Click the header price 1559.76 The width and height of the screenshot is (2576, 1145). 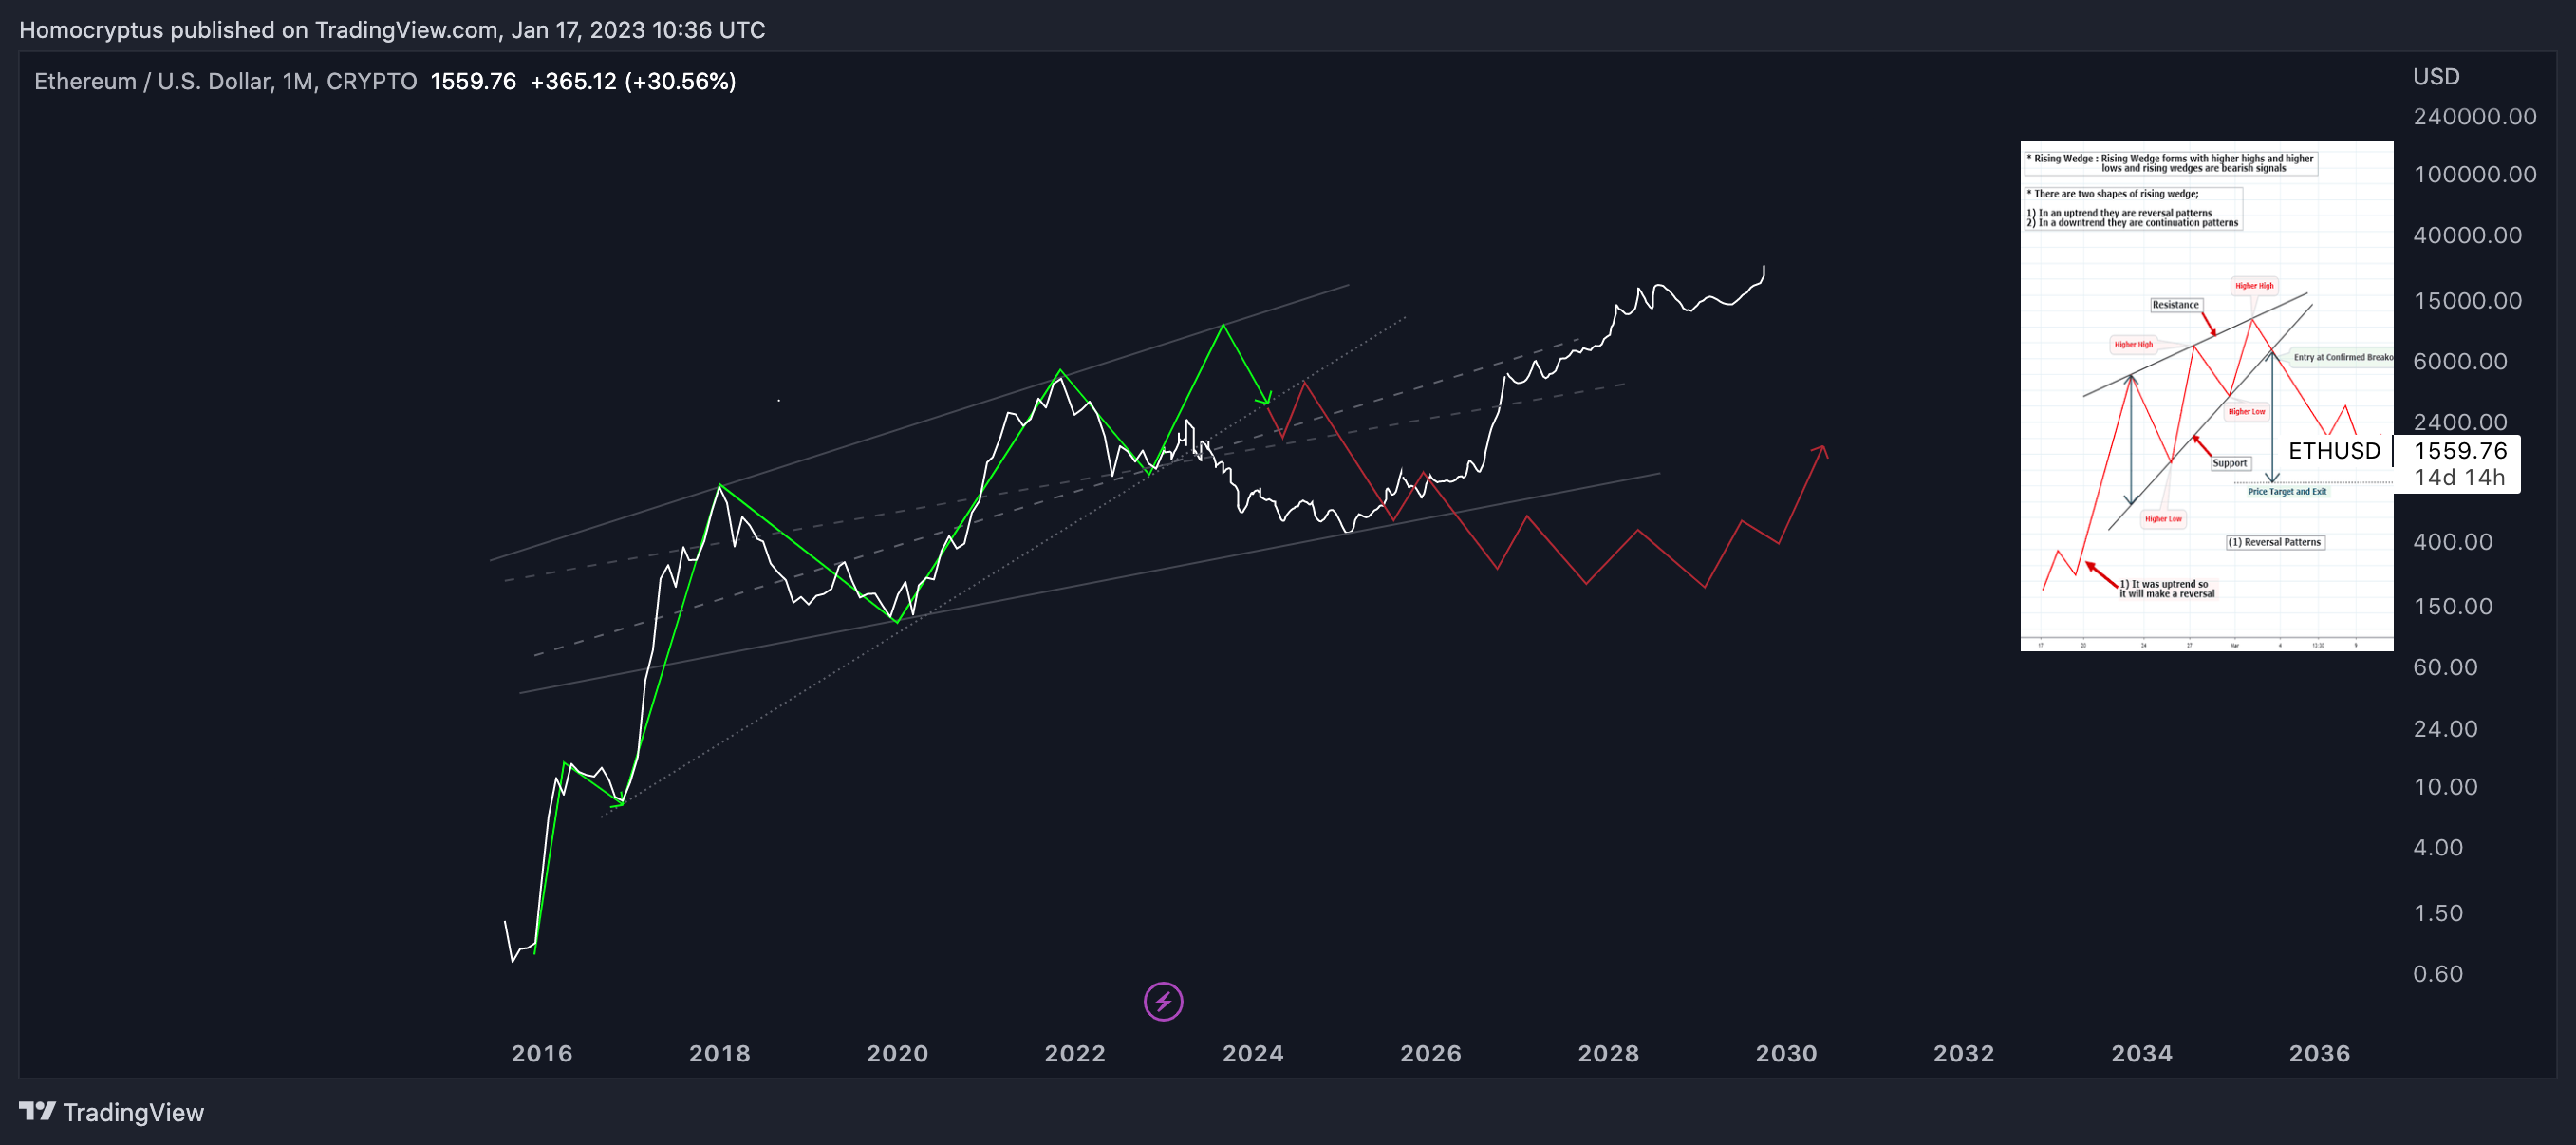click(473, 81)
